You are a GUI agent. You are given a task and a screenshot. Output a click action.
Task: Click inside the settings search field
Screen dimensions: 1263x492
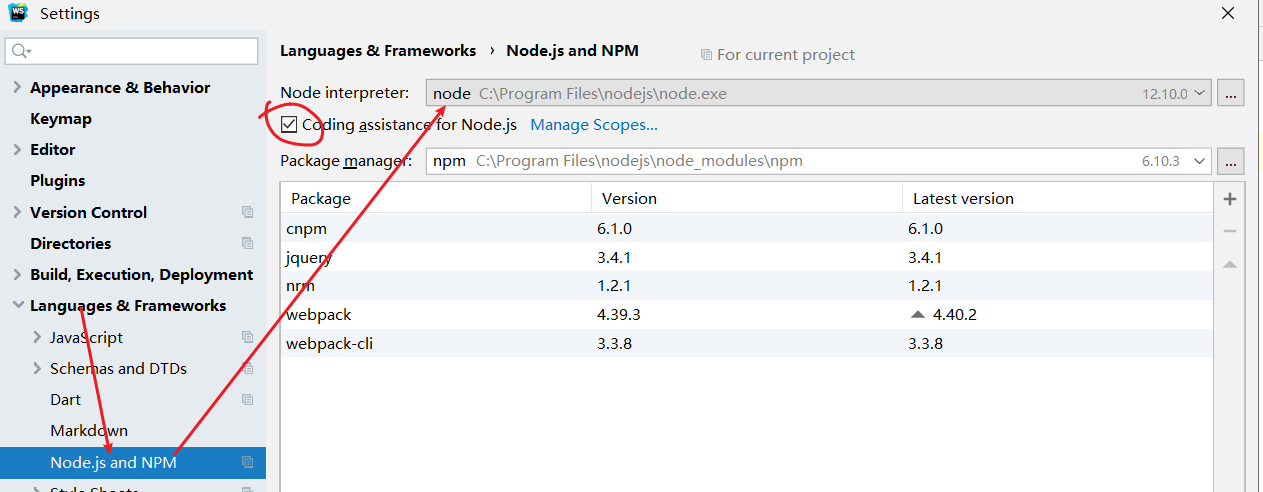(132, 51)
